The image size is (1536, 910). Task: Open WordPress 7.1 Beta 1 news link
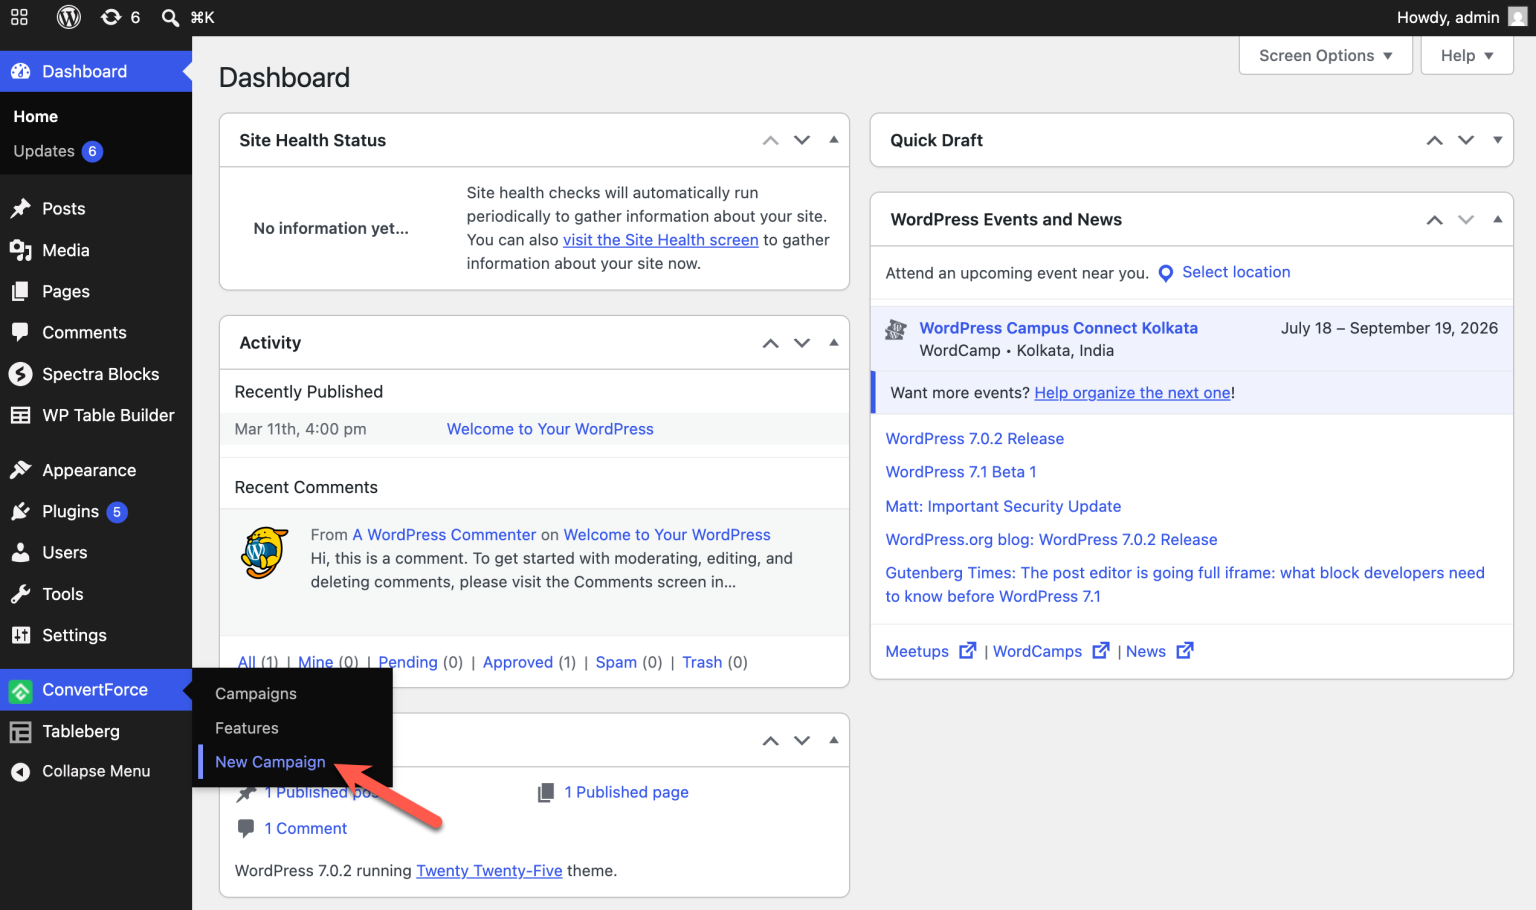(x=960, y=472)
